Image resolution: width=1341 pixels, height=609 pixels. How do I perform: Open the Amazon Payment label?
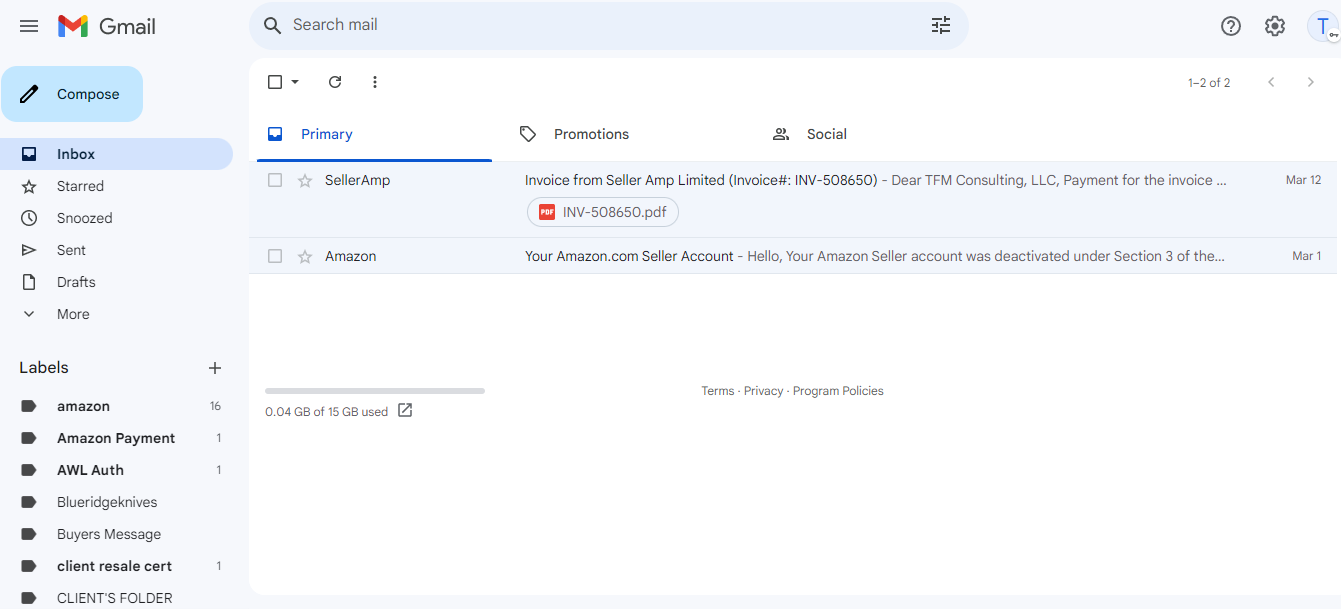[x=116, y=438]
